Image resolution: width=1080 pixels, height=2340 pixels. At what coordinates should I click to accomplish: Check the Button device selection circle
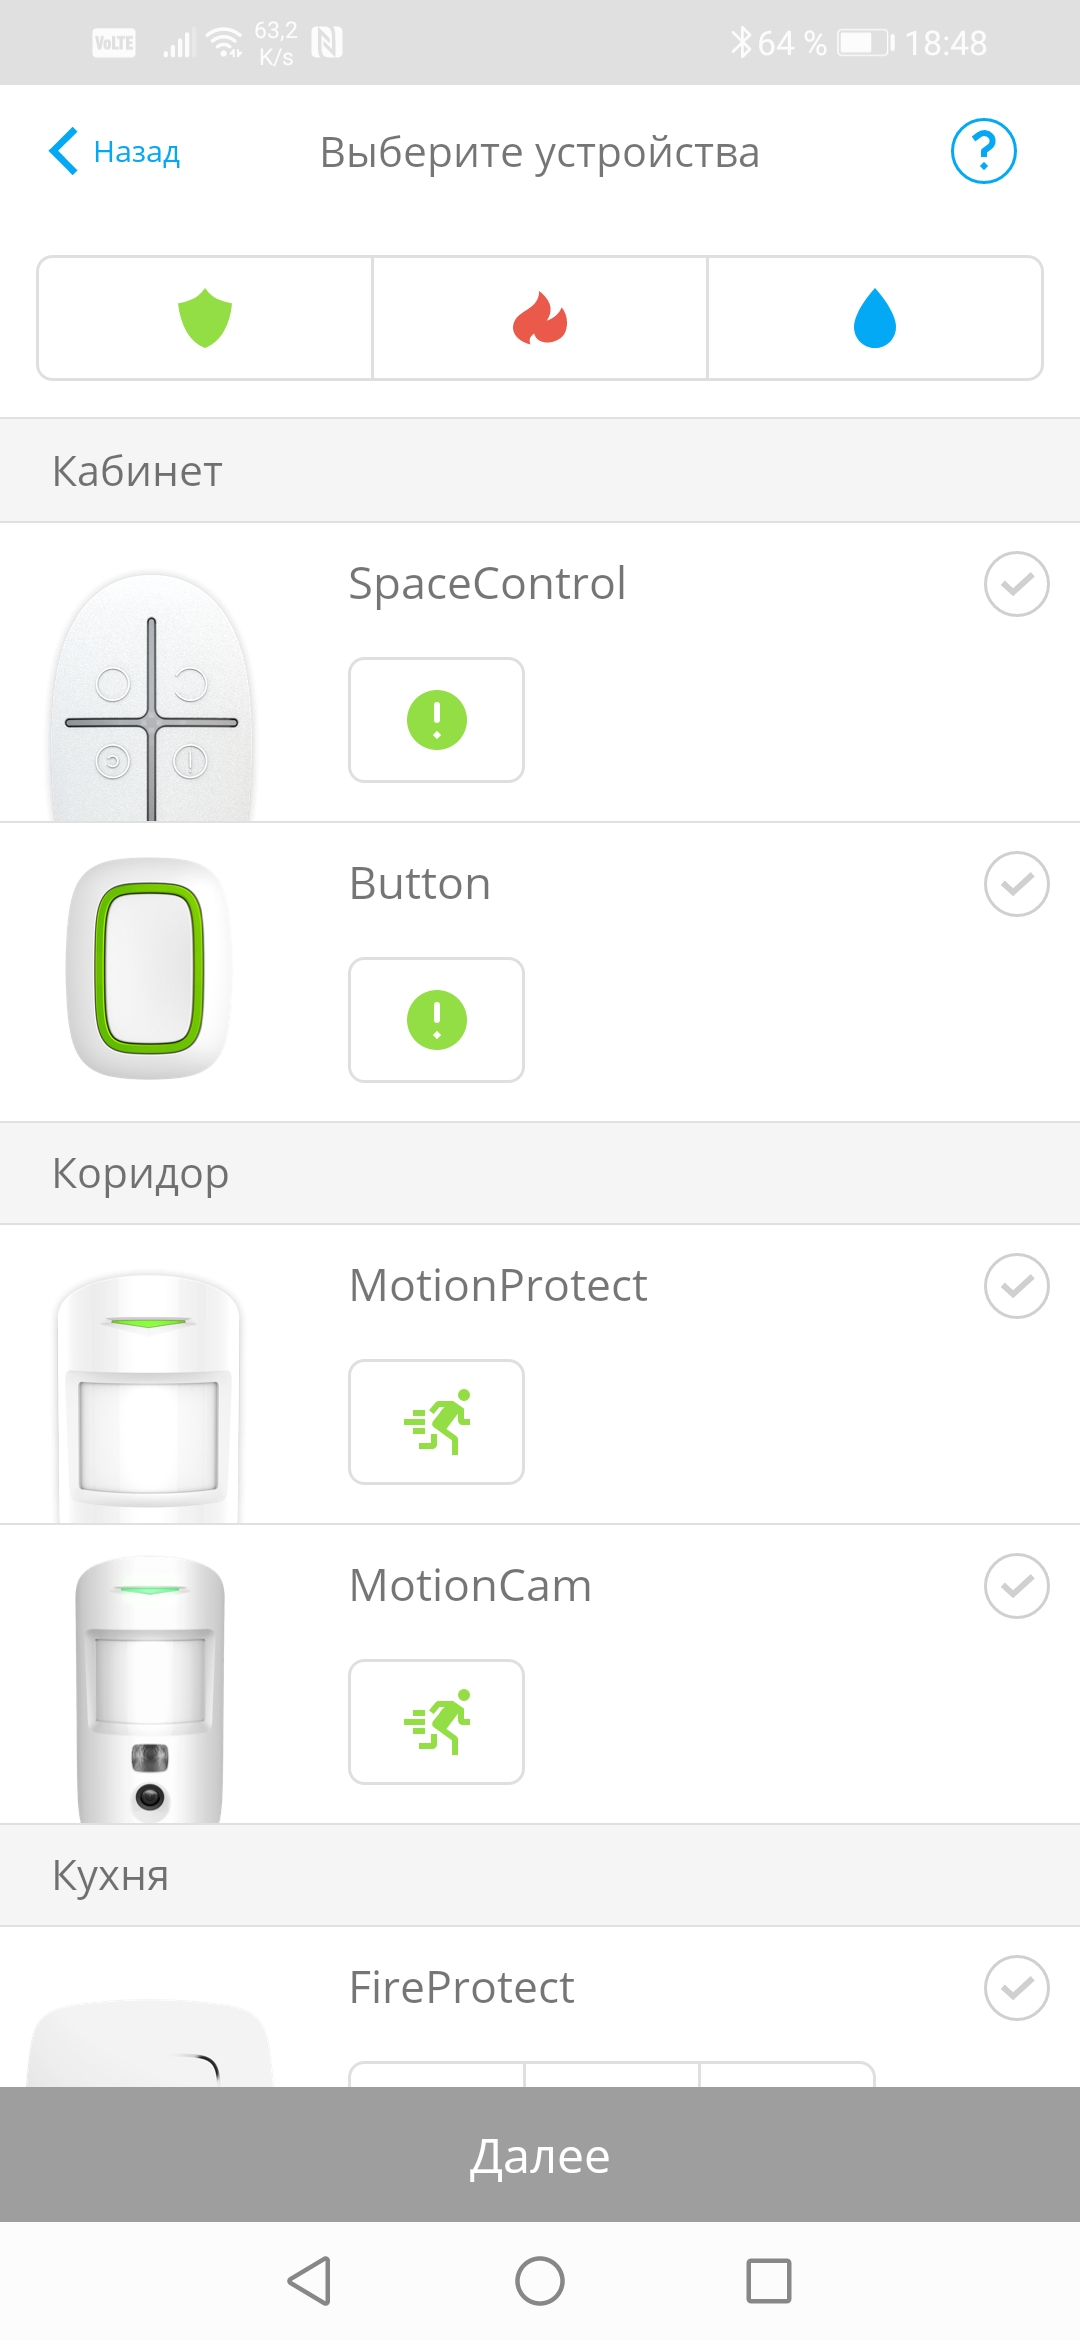point(1016,884)
